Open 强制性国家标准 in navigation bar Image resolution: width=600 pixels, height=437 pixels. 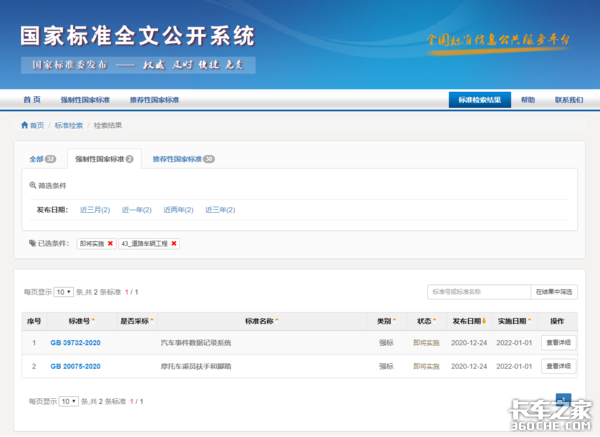(x=85, y=100)
